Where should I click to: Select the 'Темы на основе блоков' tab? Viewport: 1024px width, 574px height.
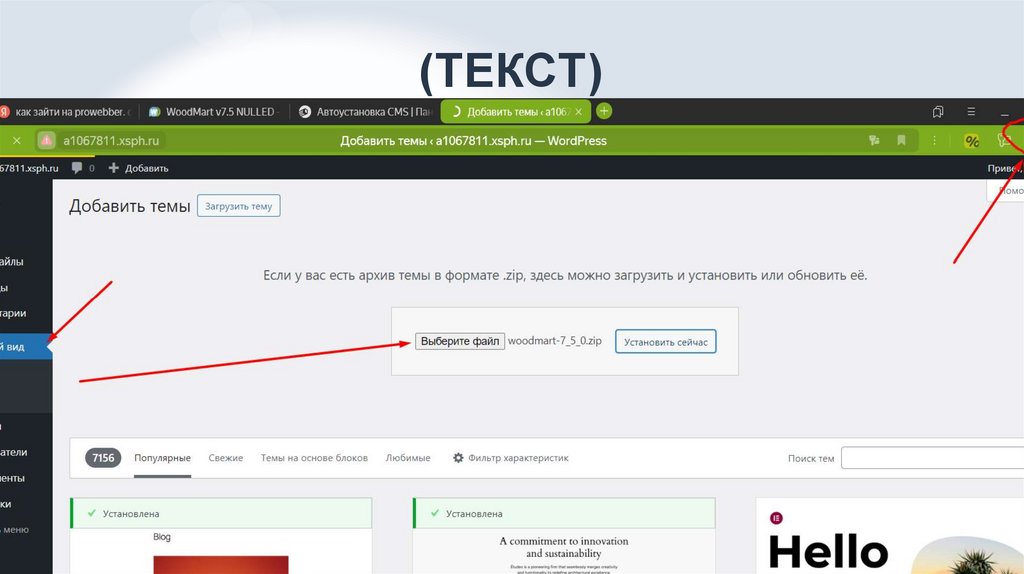[x=314, y=458]
